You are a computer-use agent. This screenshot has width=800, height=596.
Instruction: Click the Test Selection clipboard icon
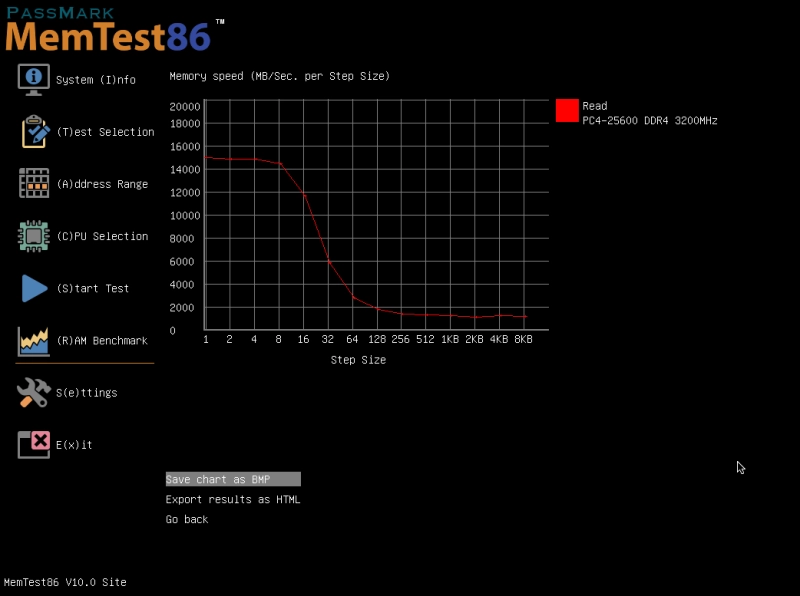(35, 132)
